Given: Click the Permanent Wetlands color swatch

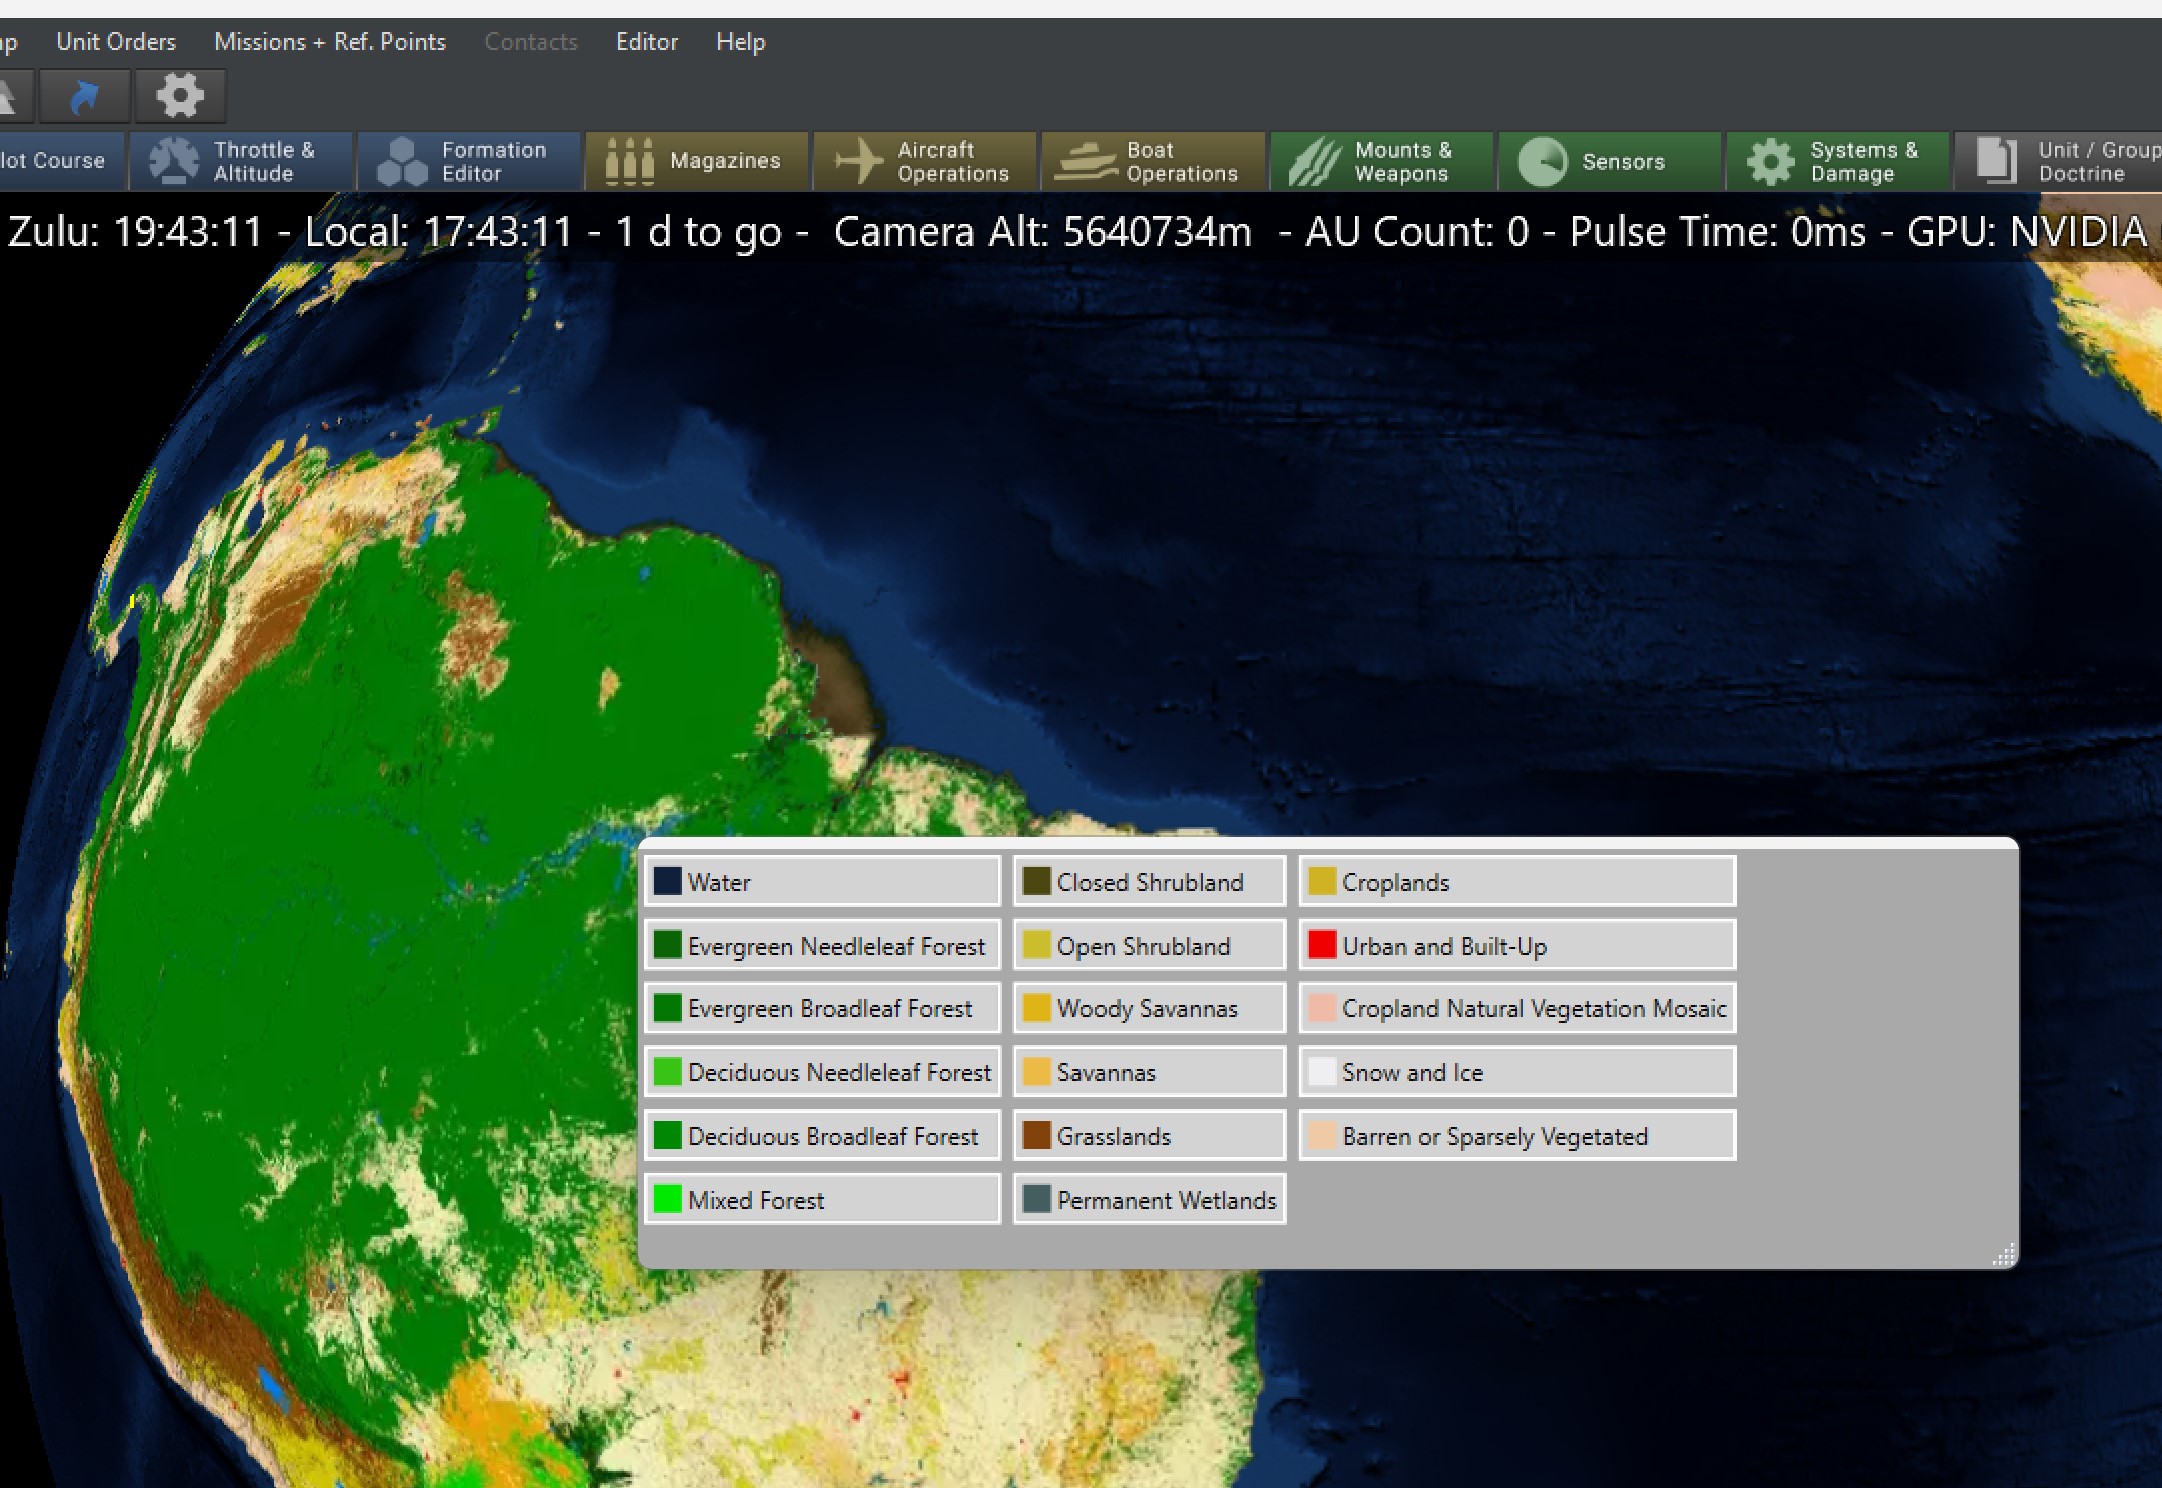Looking at the screenshot, I should (1036, 1199).
